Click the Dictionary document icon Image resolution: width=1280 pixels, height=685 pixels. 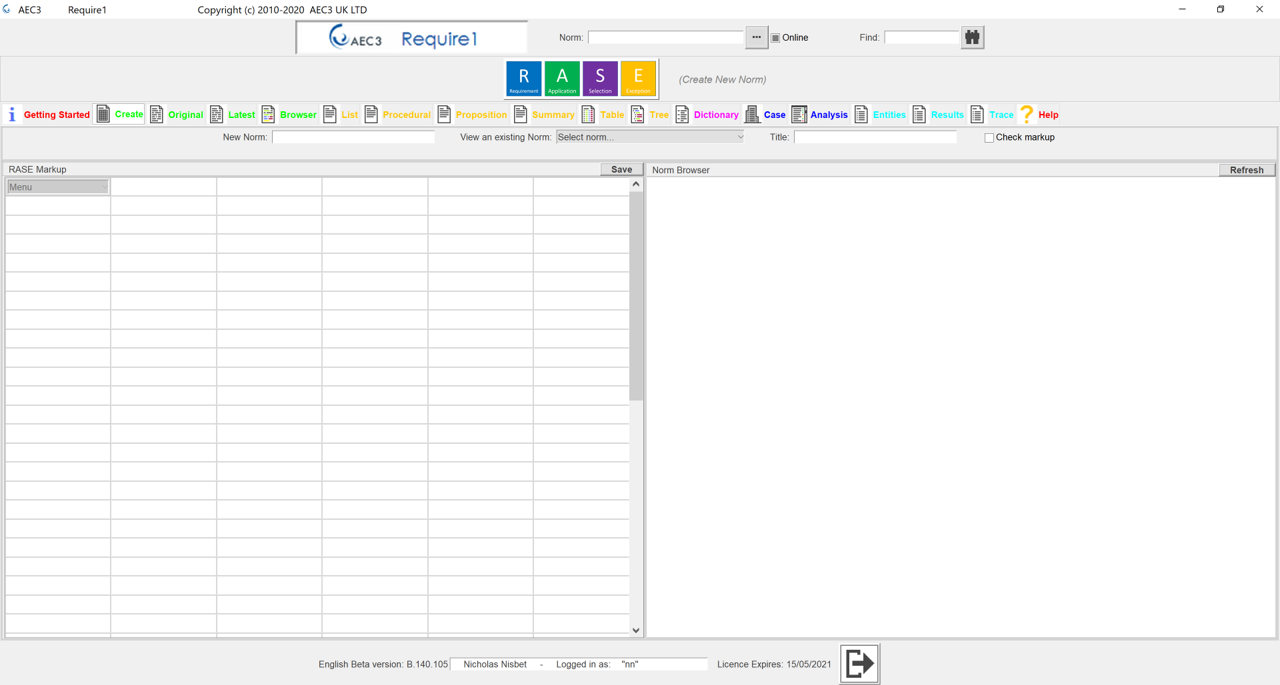[682, 115]
